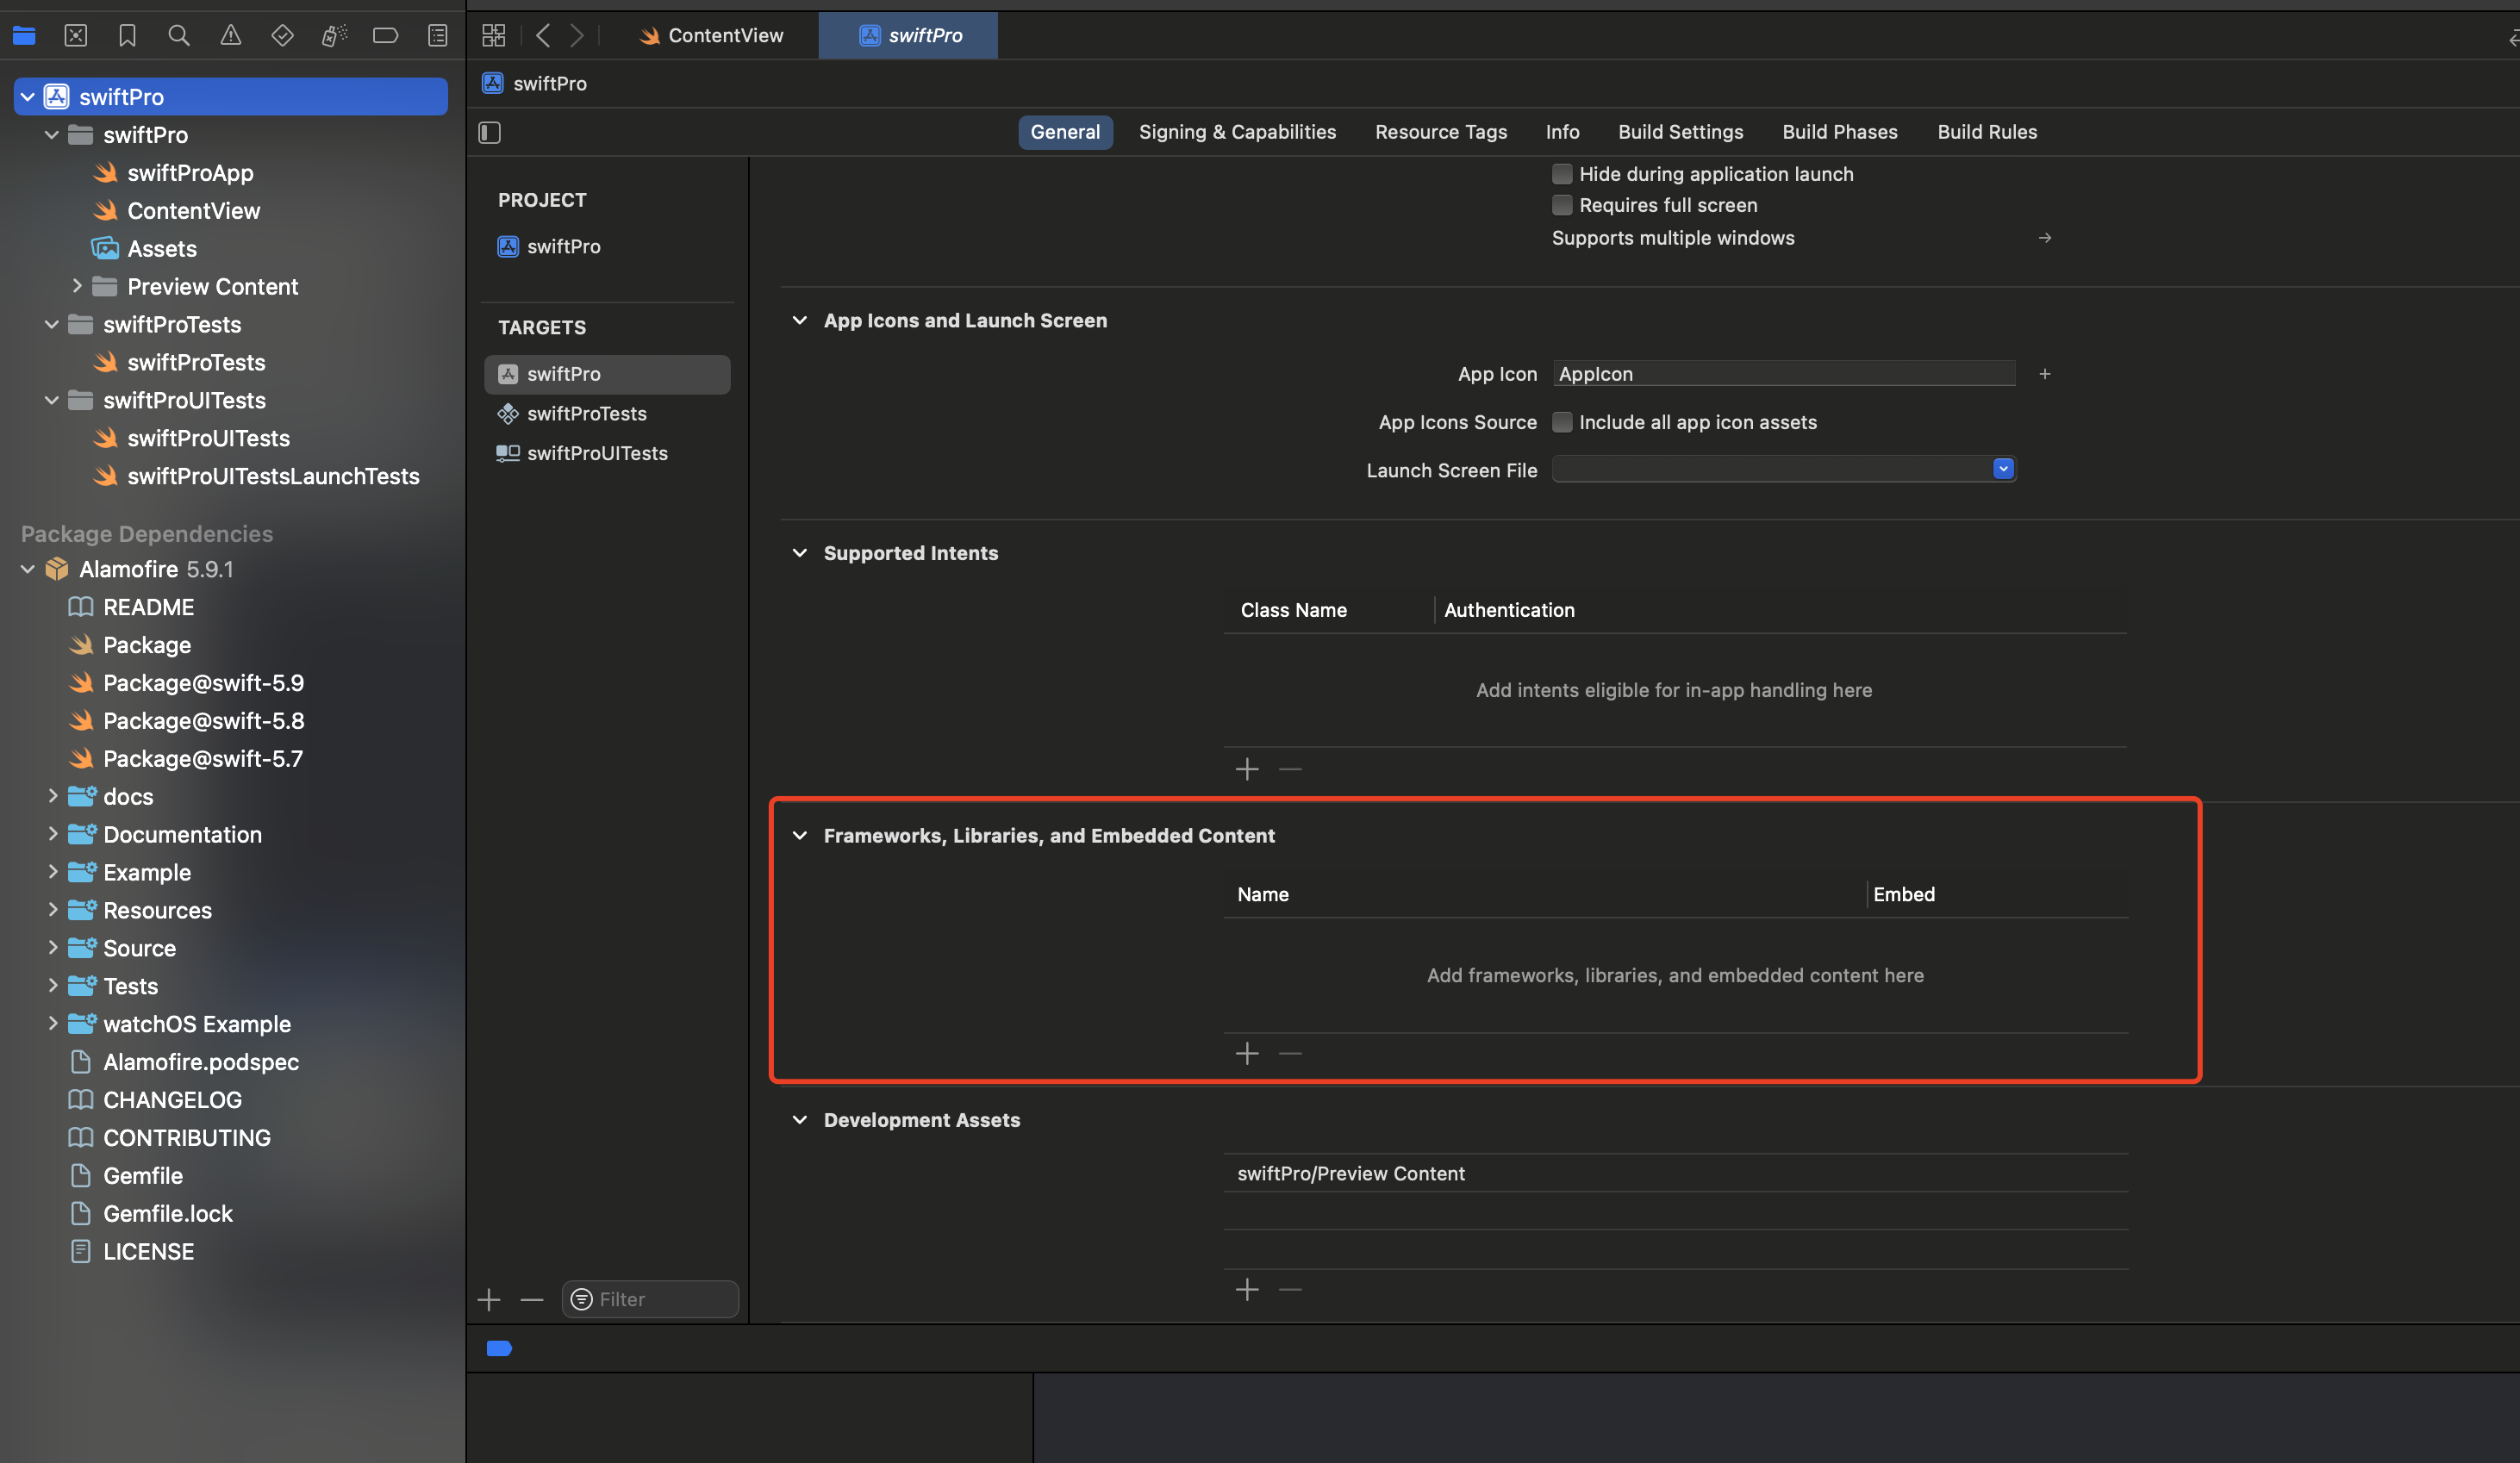
Task: Switch to Build Settings tab
Action: coord(1680,132)
